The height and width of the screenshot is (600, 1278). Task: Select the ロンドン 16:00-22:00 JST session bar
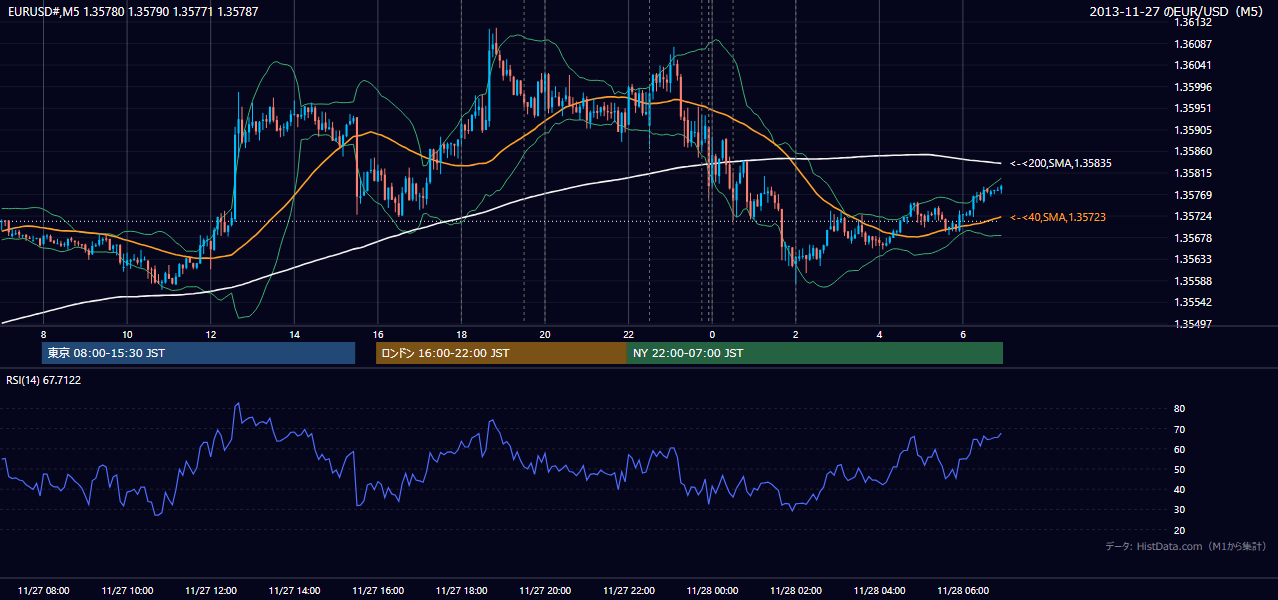pyautogui.click(x=501, y=353)
